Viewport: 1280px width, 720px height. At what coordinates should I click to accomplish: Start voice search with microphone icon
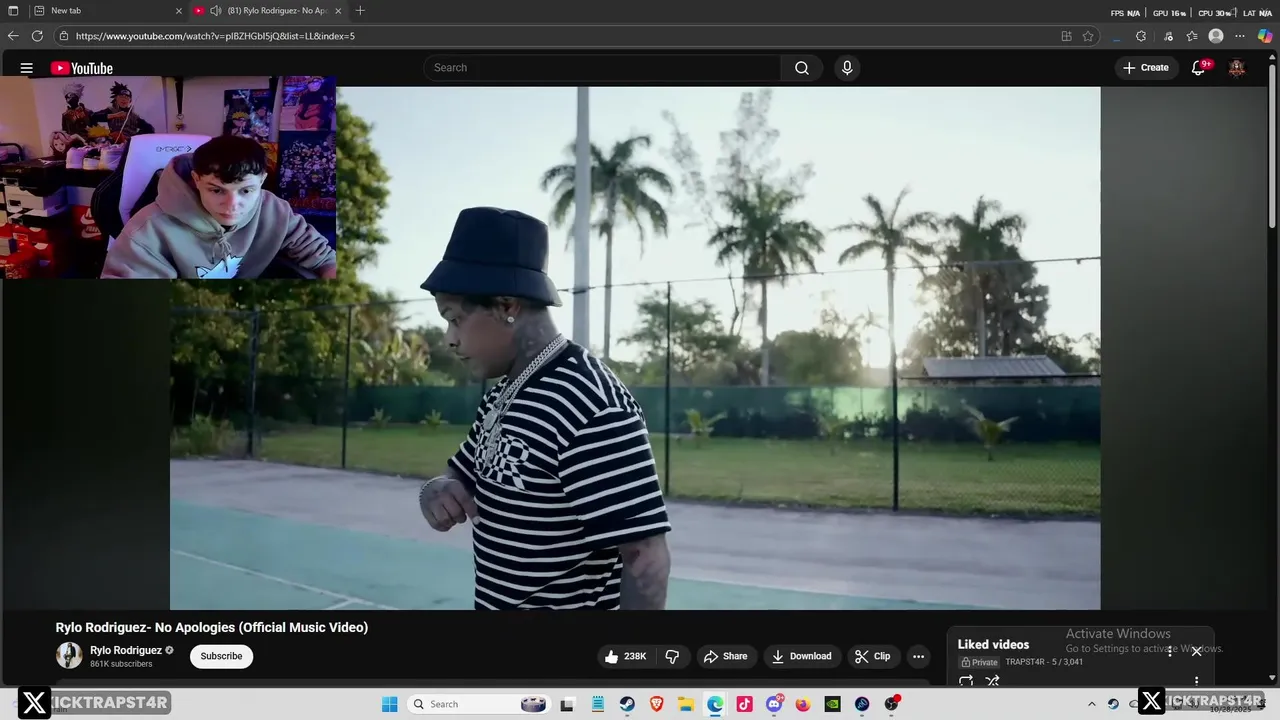point(847,68)
